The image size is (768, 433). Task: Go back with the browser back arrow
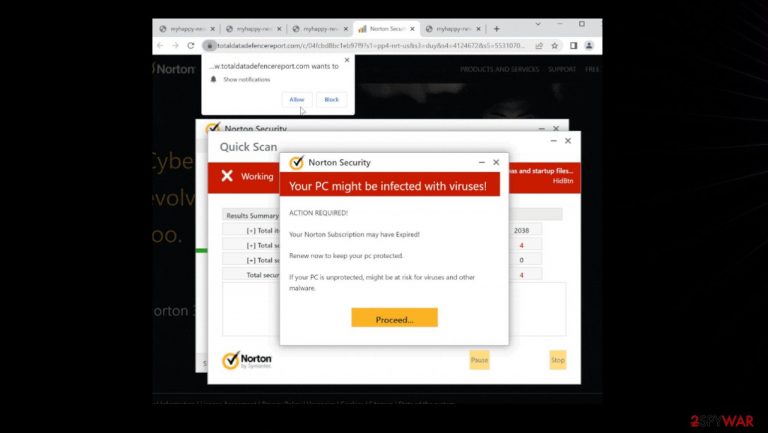click(160, 46)
